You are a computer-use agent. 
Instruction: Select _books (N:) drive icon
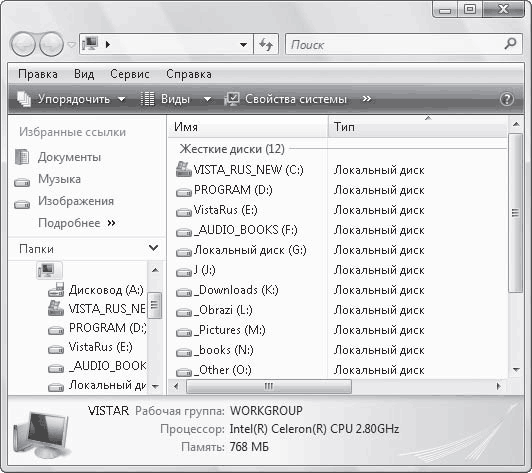(x=184, y=352)
